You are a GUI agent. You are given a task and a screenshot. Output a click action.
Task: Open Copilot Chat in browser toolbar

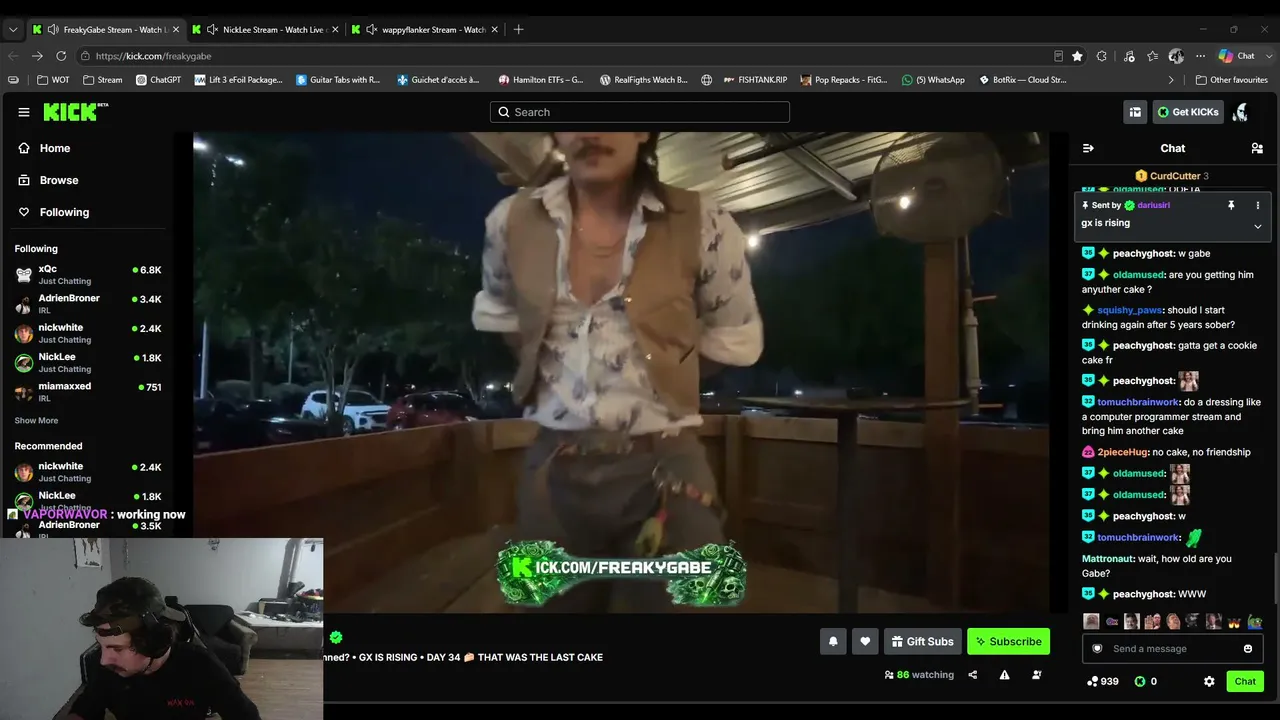[x=1238, y=56]
